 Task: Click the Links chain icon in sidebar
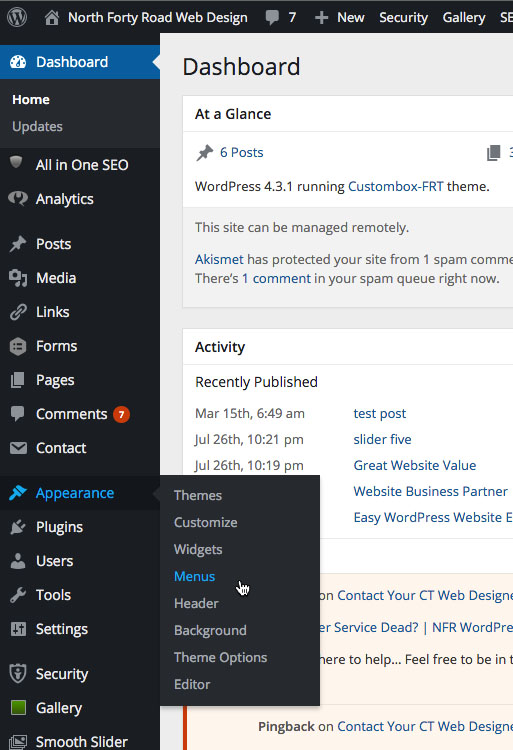18,312
